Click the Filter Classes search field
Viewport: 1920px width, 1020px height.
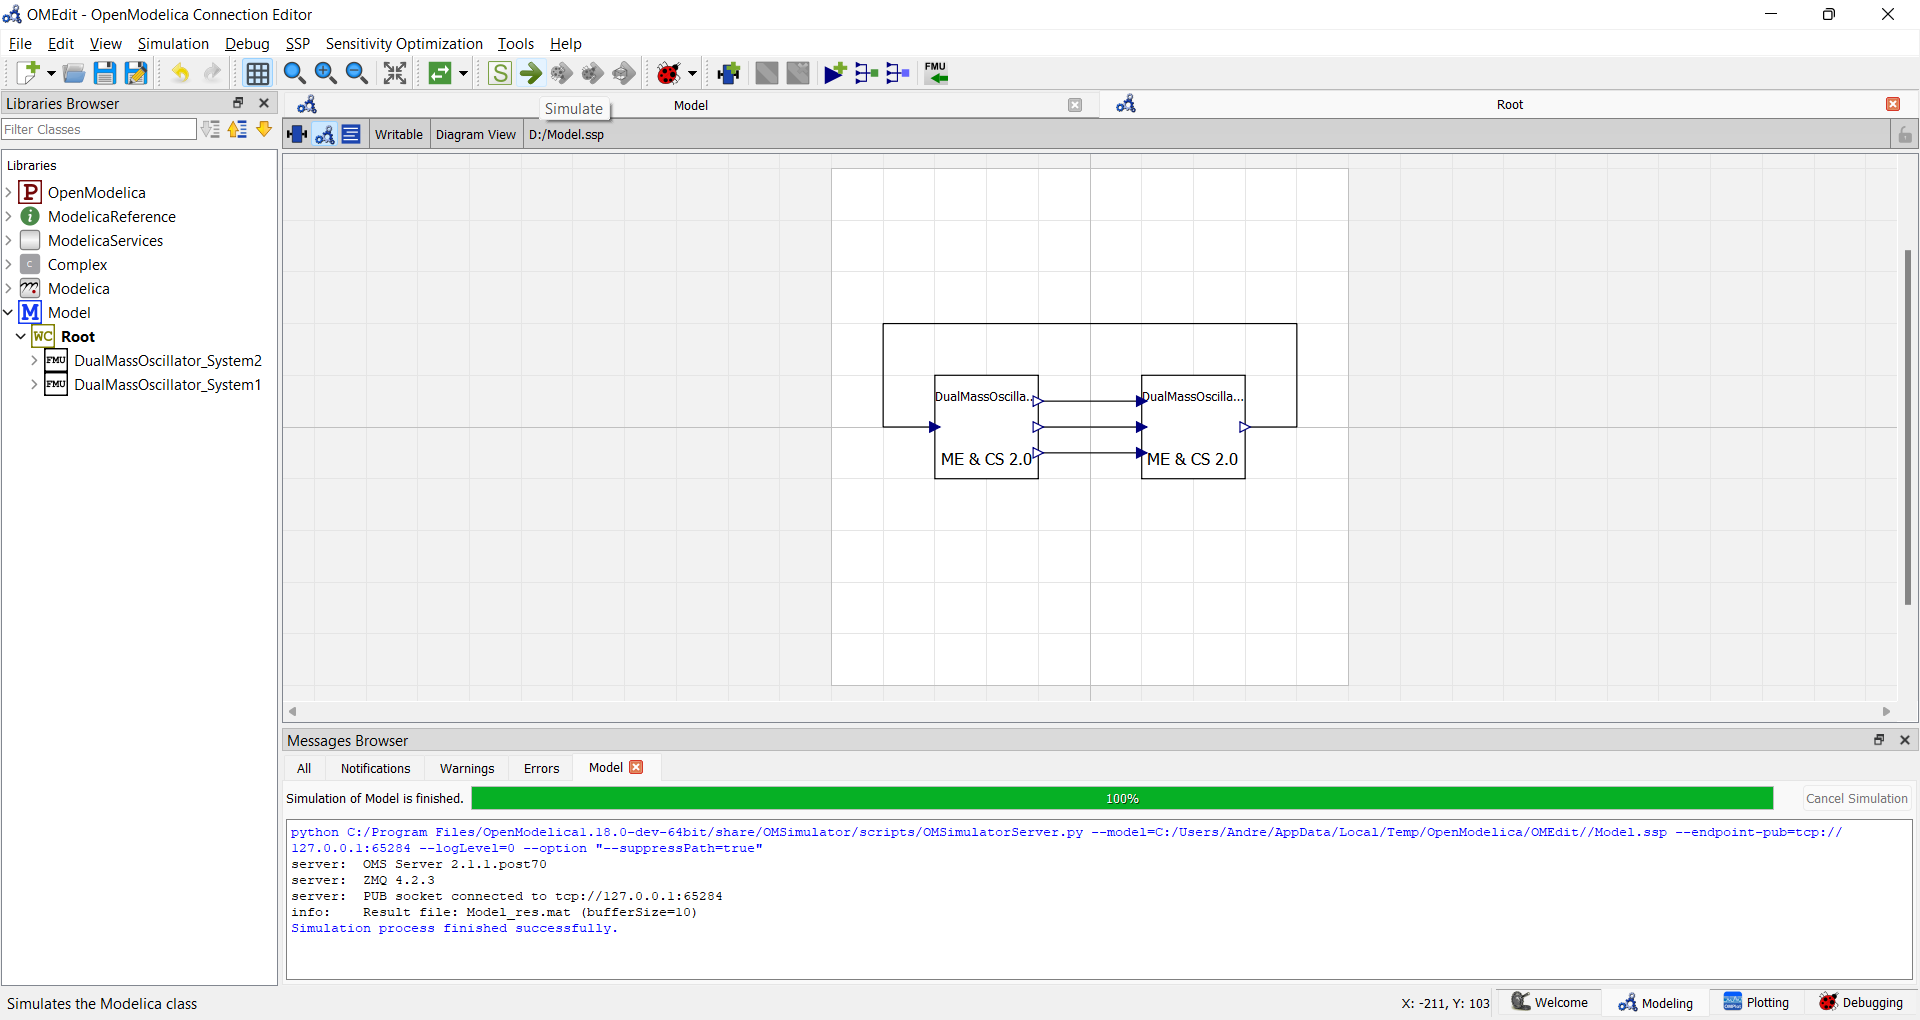pos(99,129)
